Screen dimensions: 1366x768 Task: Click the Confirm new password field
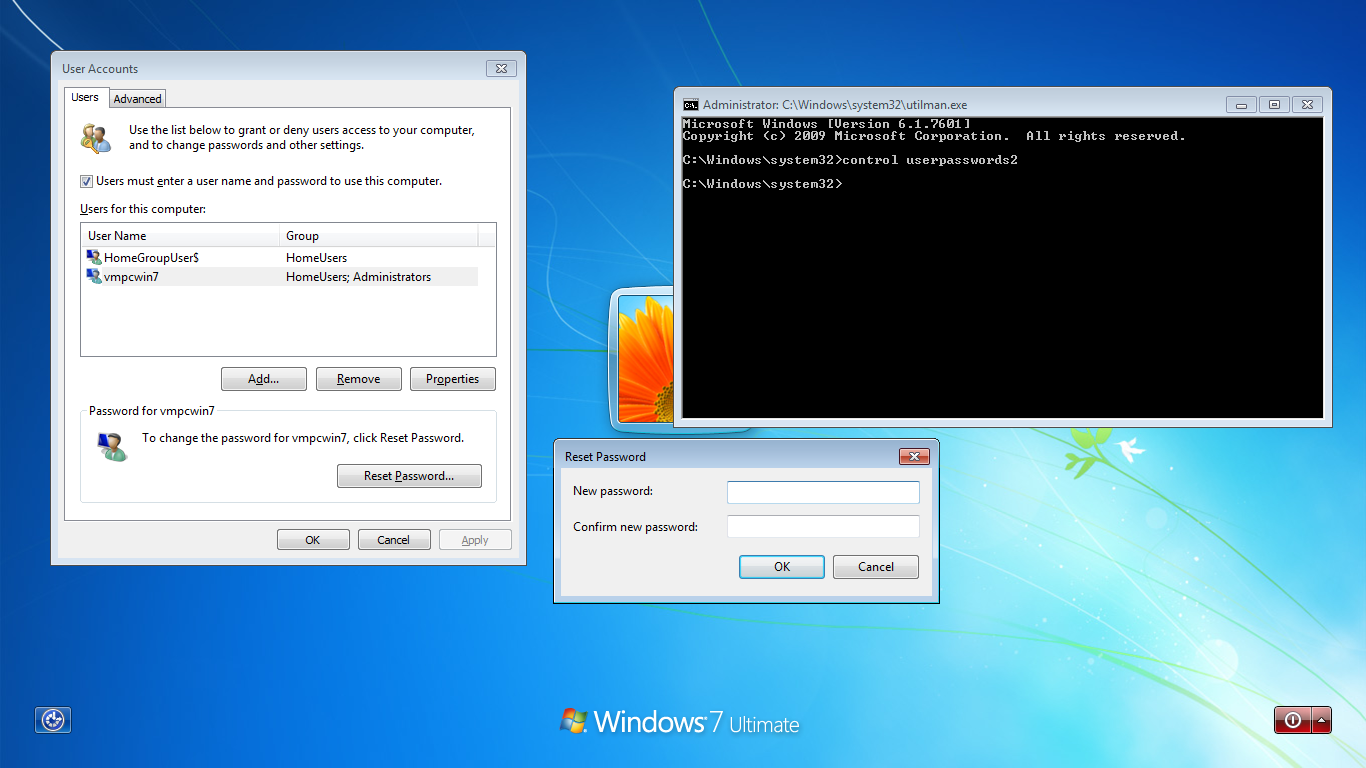[823, 527]
